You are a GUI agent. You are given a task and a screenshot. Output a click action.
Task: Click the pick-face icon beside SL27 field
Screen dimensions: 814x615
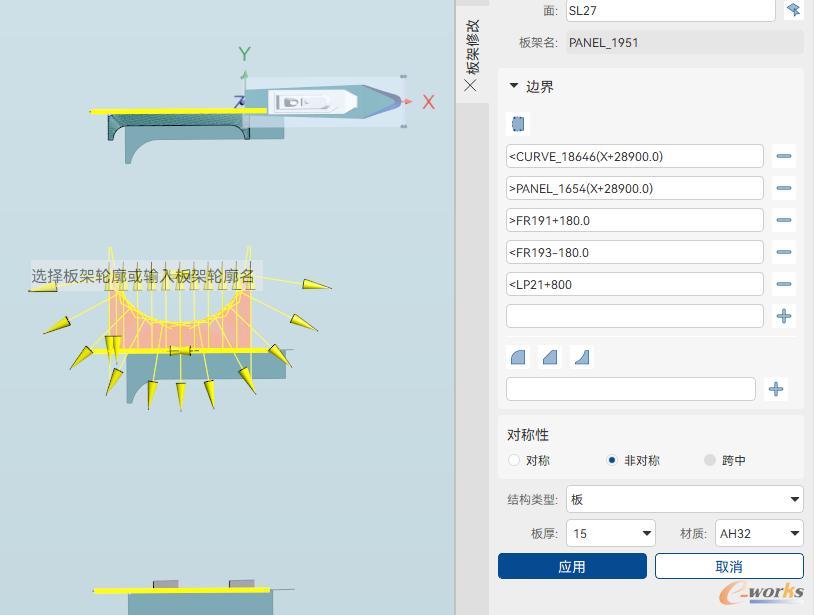(794, 9)
